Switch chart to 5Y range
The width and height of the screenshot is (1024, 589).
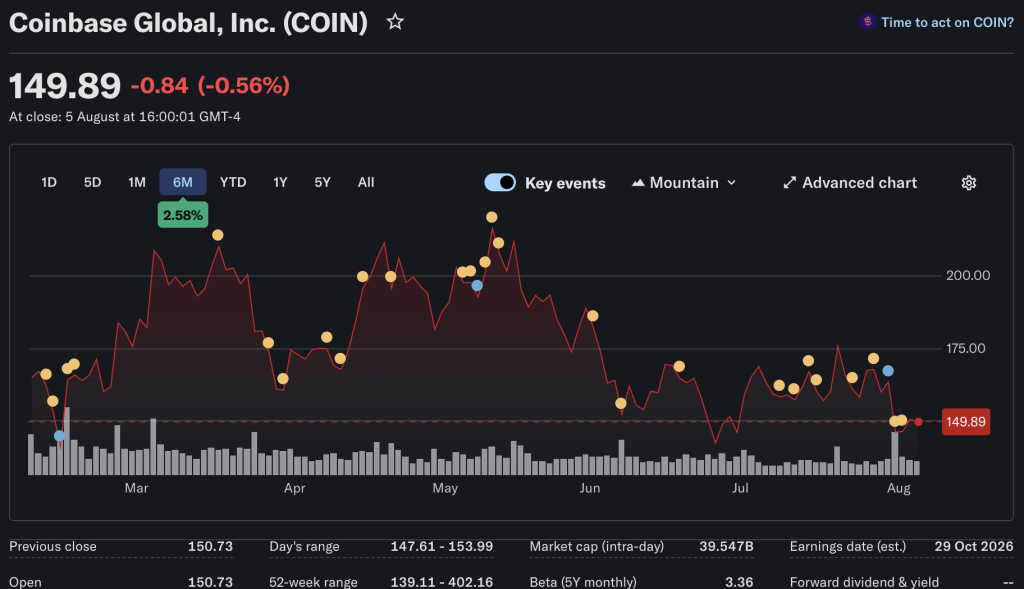pos(323,182)
